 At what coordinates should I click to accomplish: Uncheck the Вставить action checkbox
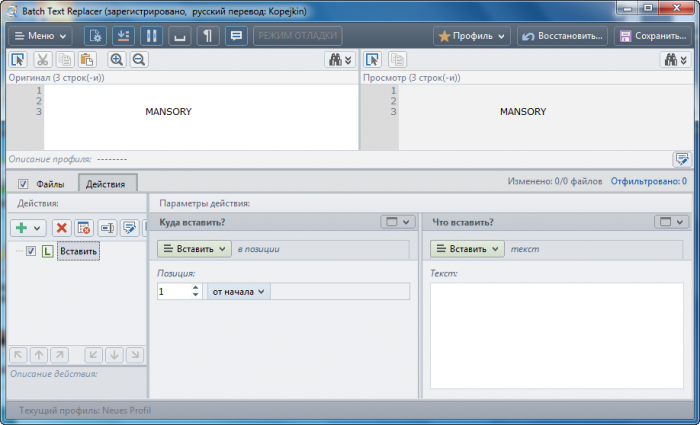(x=31, y=251)
